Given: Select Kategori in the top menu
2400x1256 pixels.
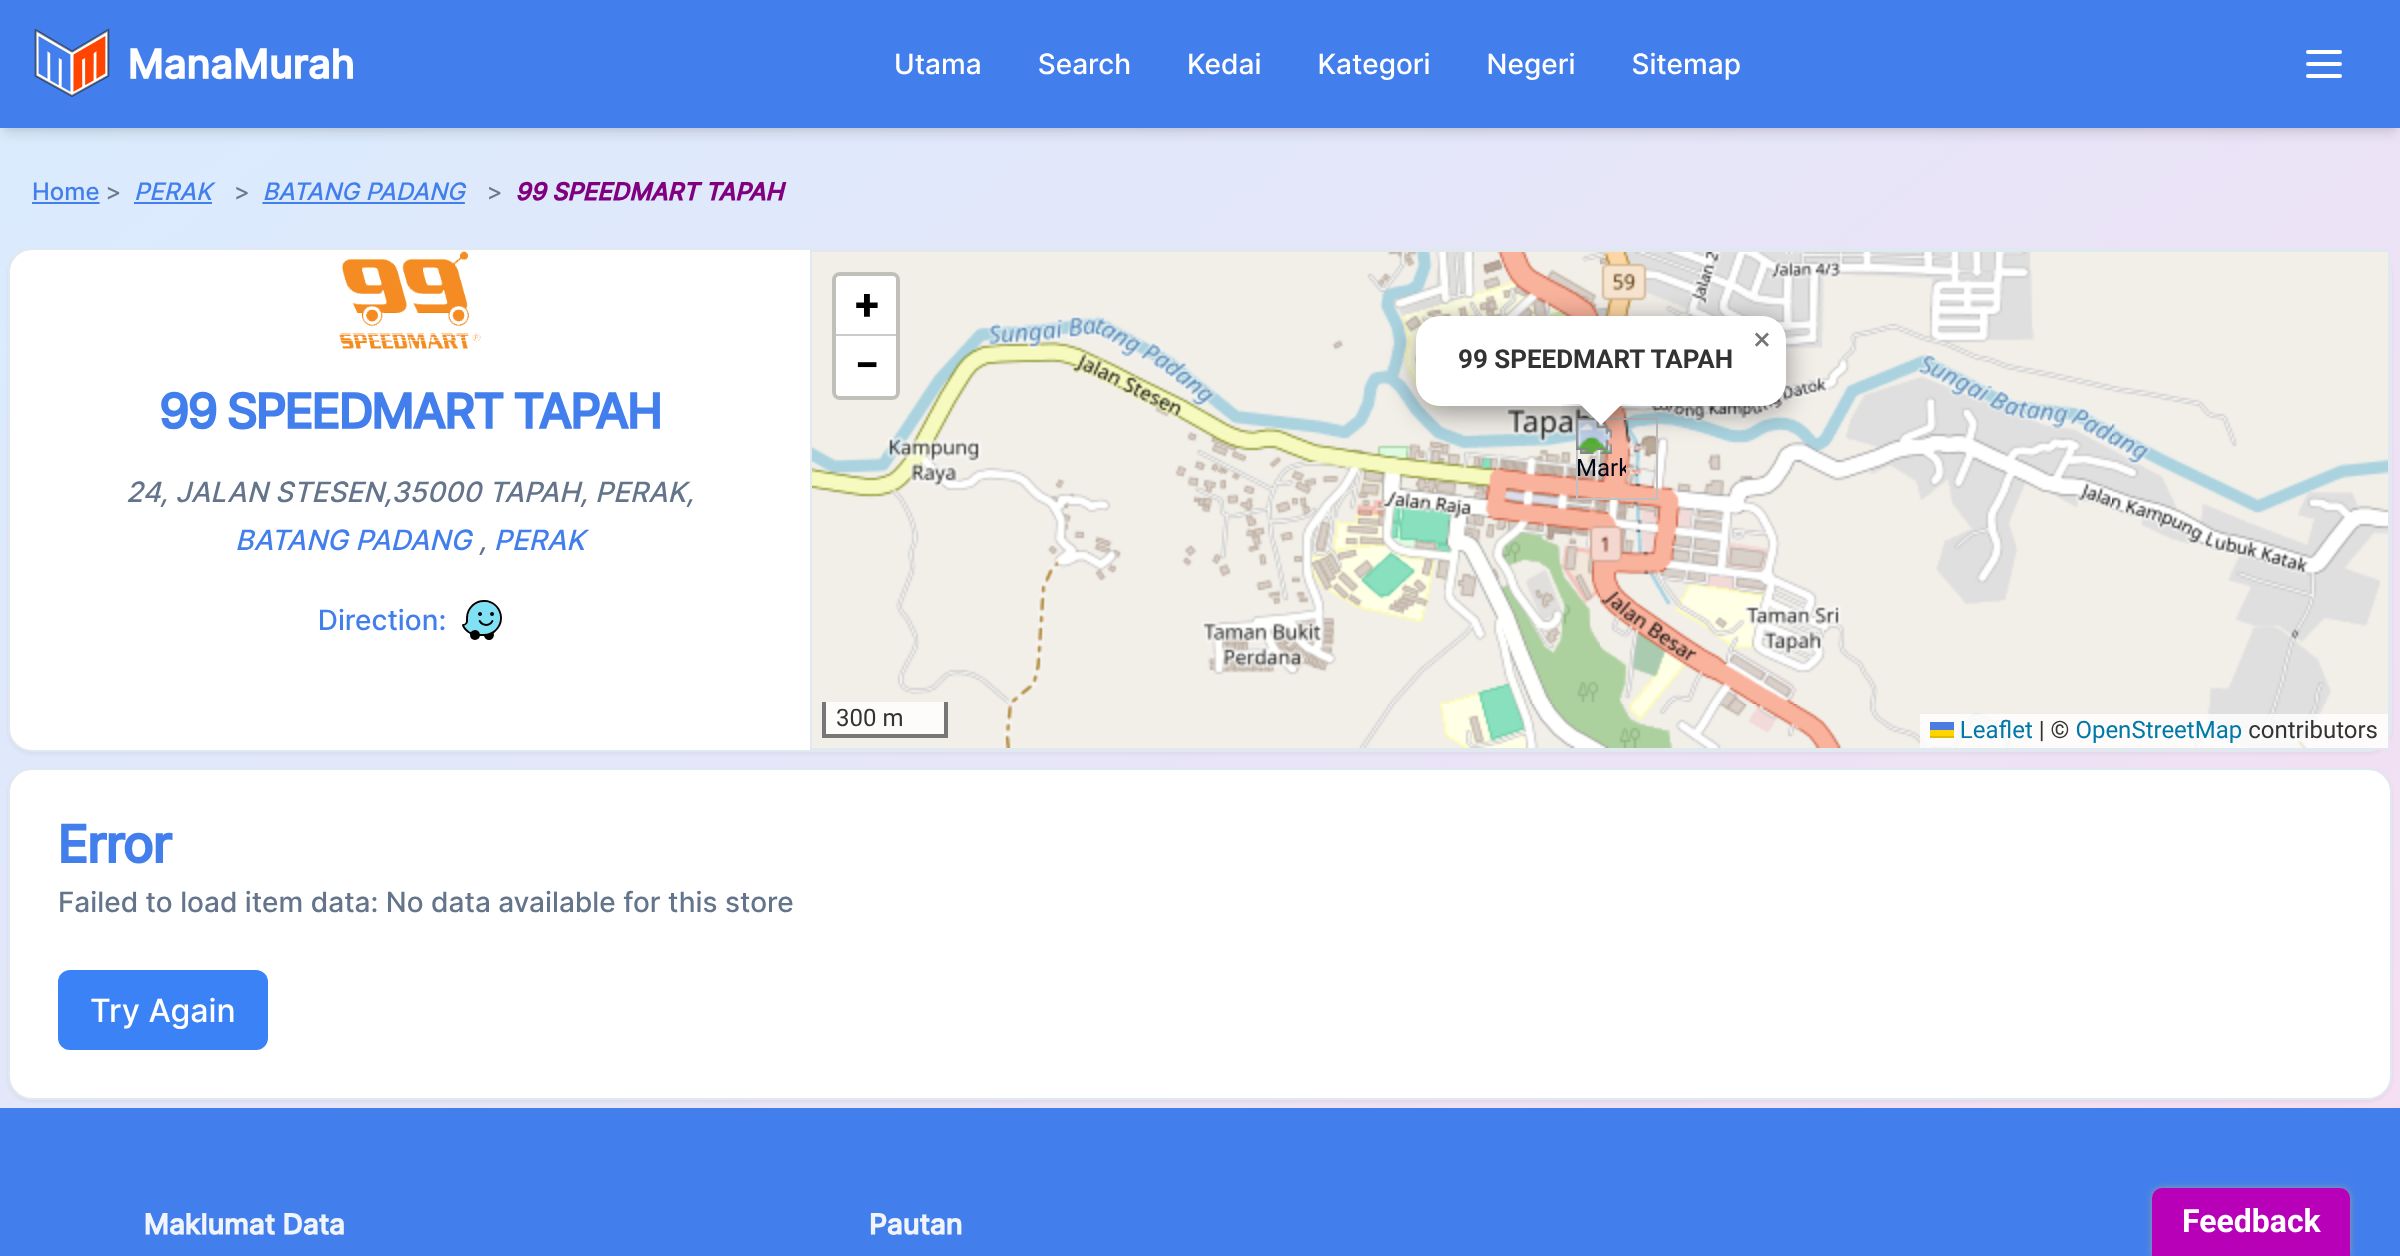Looking at the screenshot, I should tap(1373, 64).
